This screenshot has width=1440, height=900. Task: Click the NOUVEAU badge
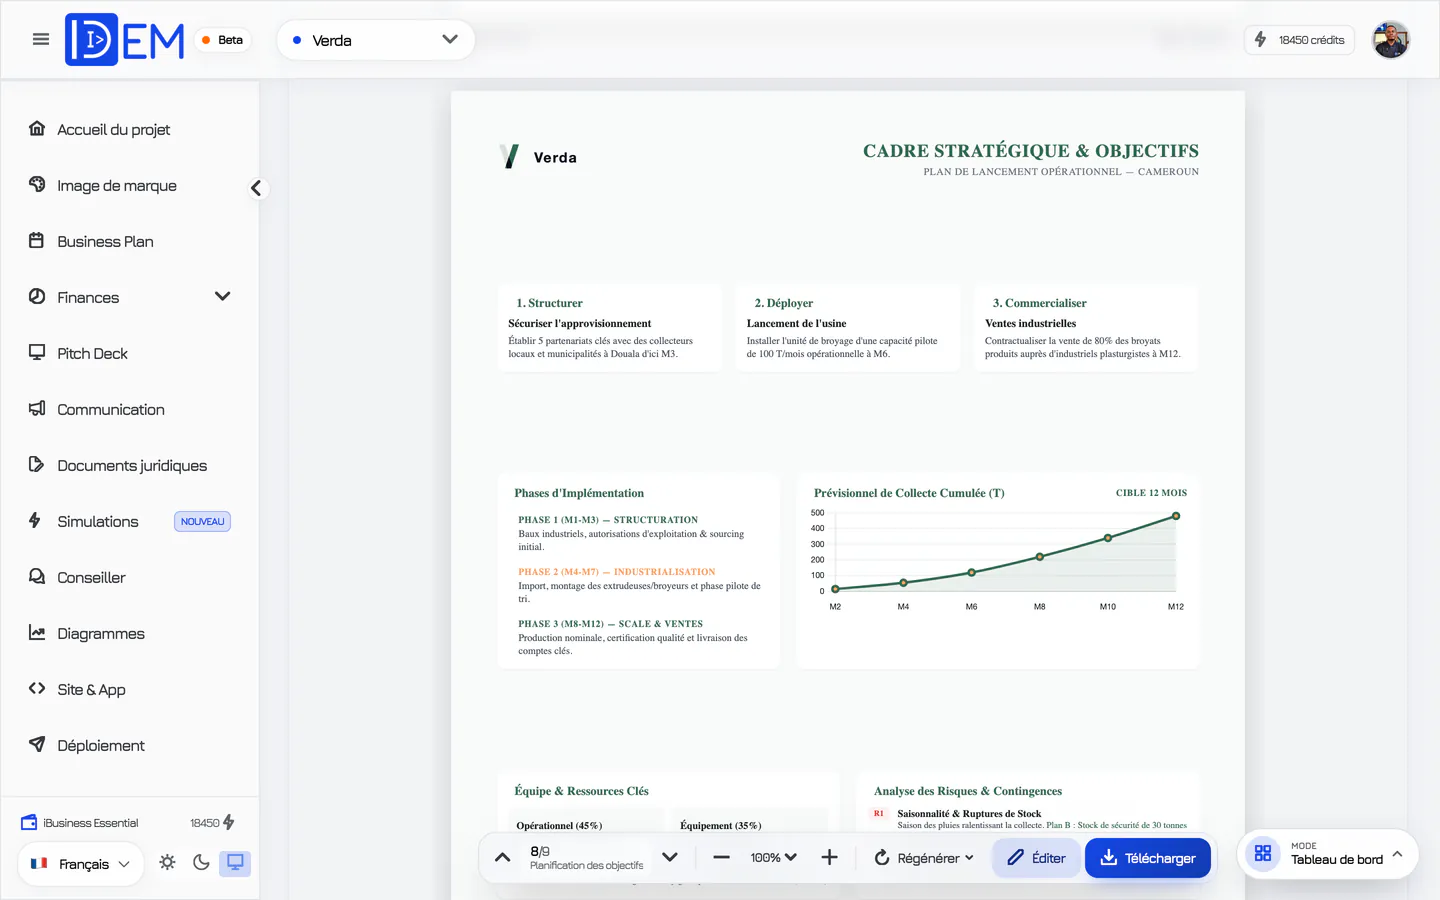pos(202,522)
